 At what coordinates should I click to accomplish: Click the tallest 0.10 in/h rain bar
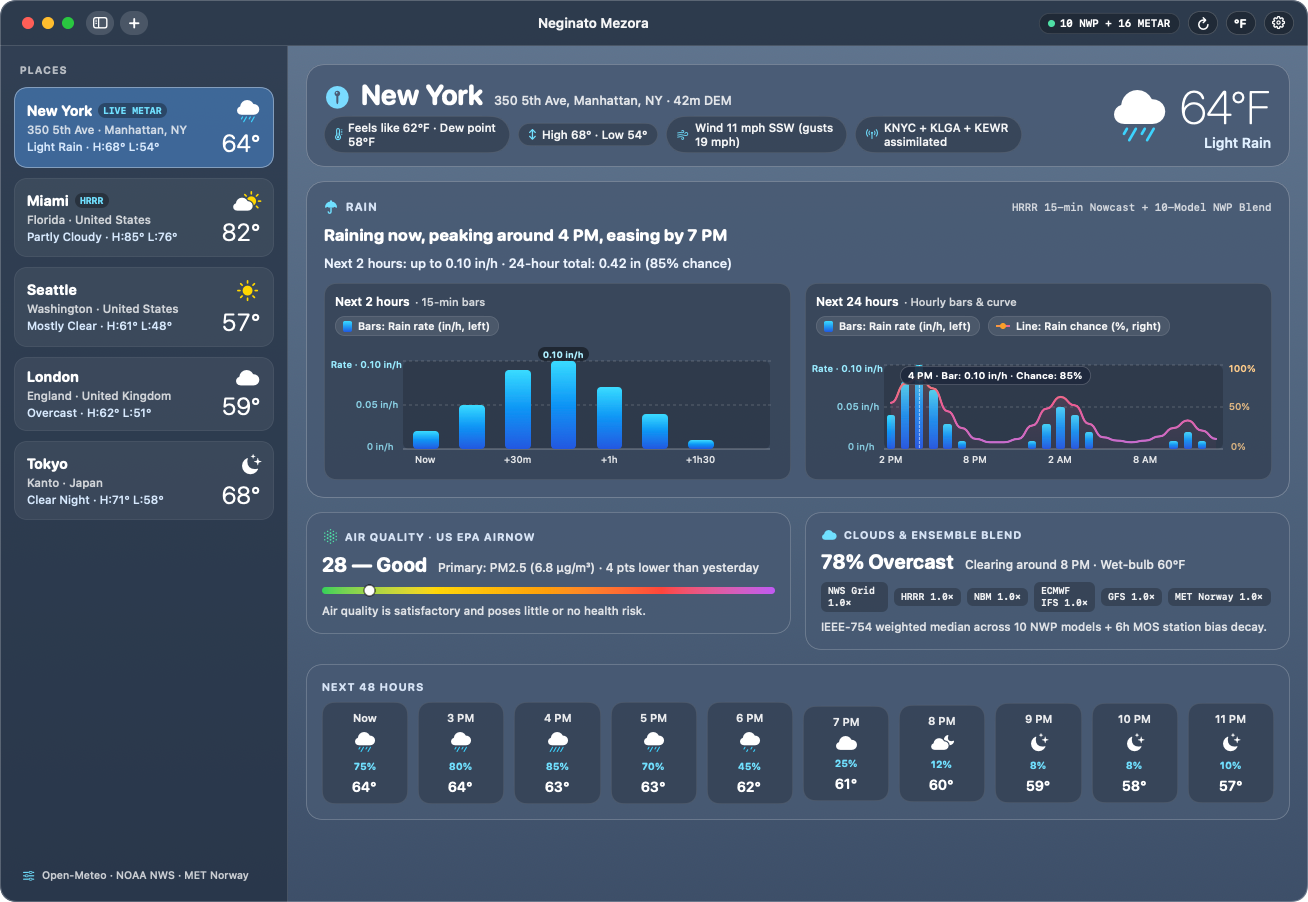(x=563, y=405)
